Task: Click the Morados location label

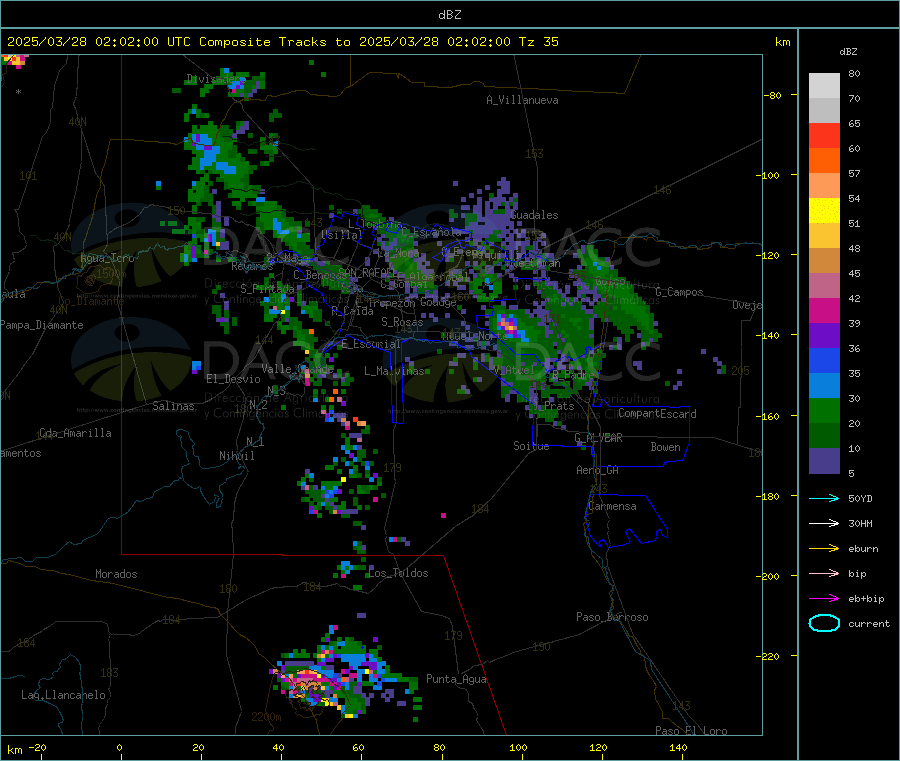Action: [x=117, y=574]
